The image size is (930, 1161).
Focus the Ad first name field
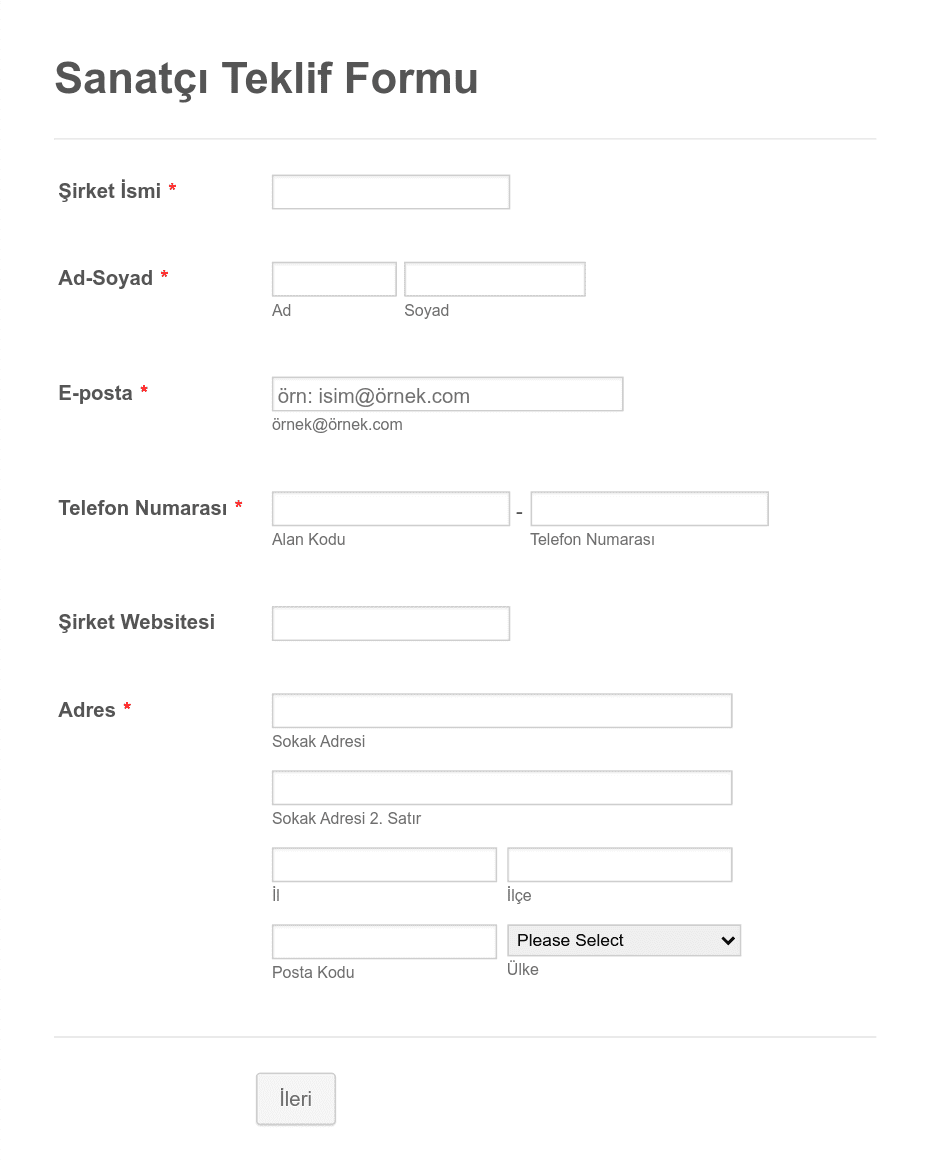tap(334, 279)
